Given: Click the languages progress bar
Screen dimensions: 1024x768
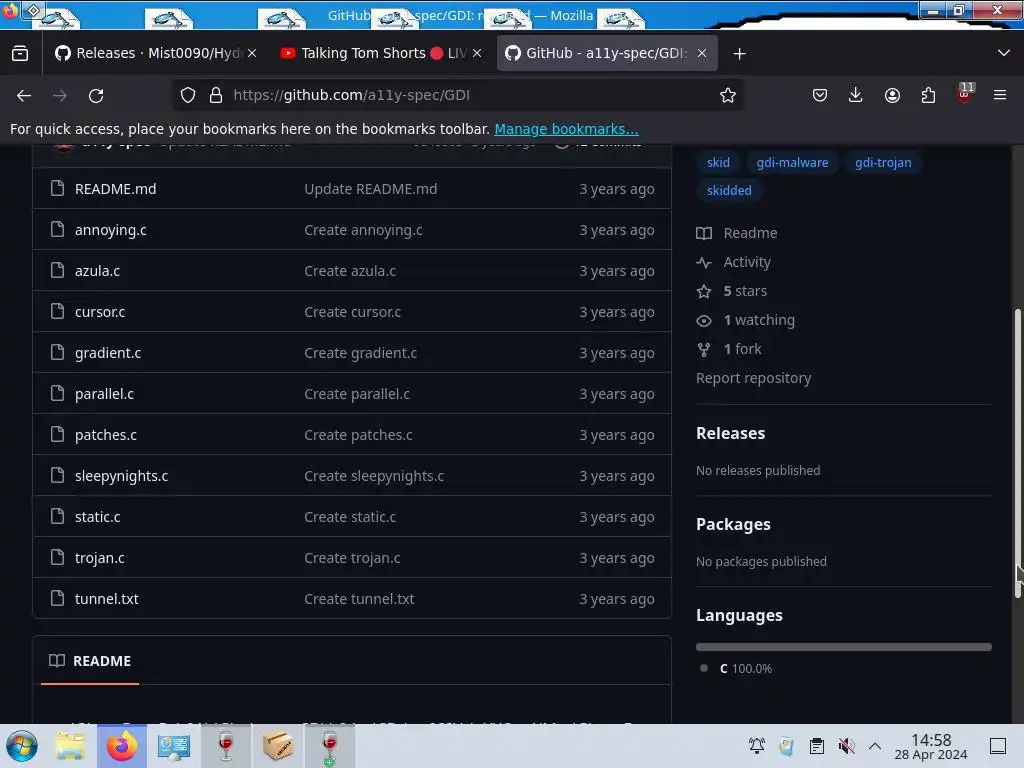Looking at the screenshot, I should coord(843,647).
